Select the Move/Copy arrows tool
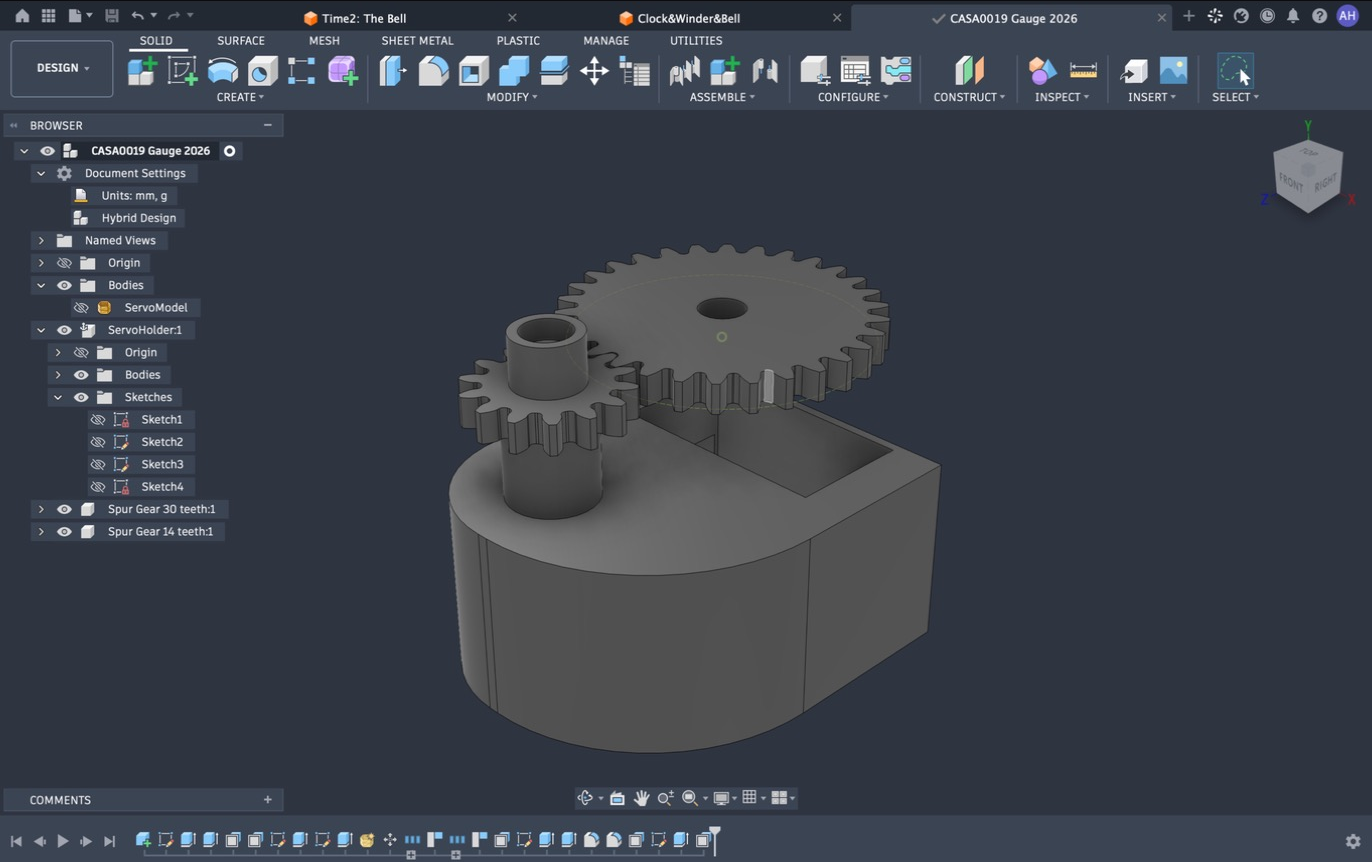1372x862 pixels. click(594, 71)
